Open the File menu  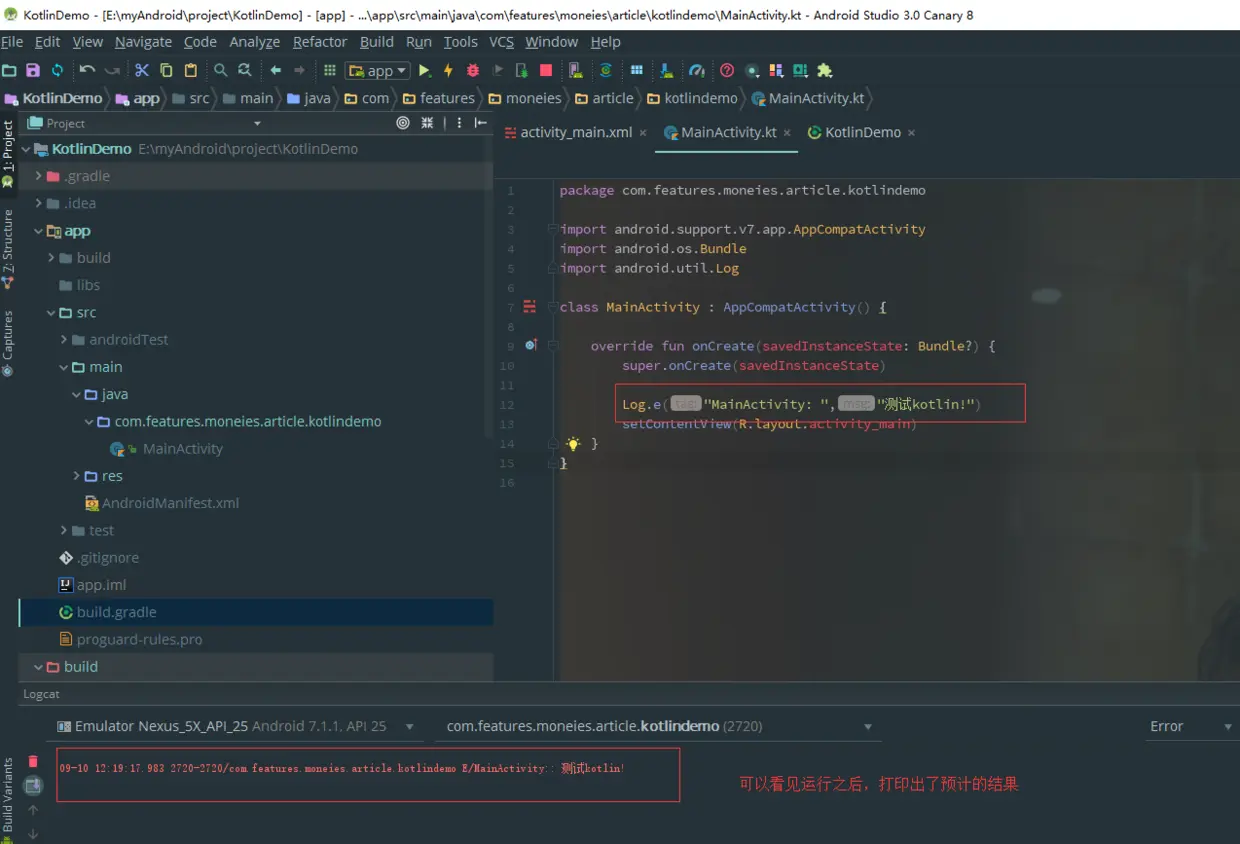click(x=12, y=42)
